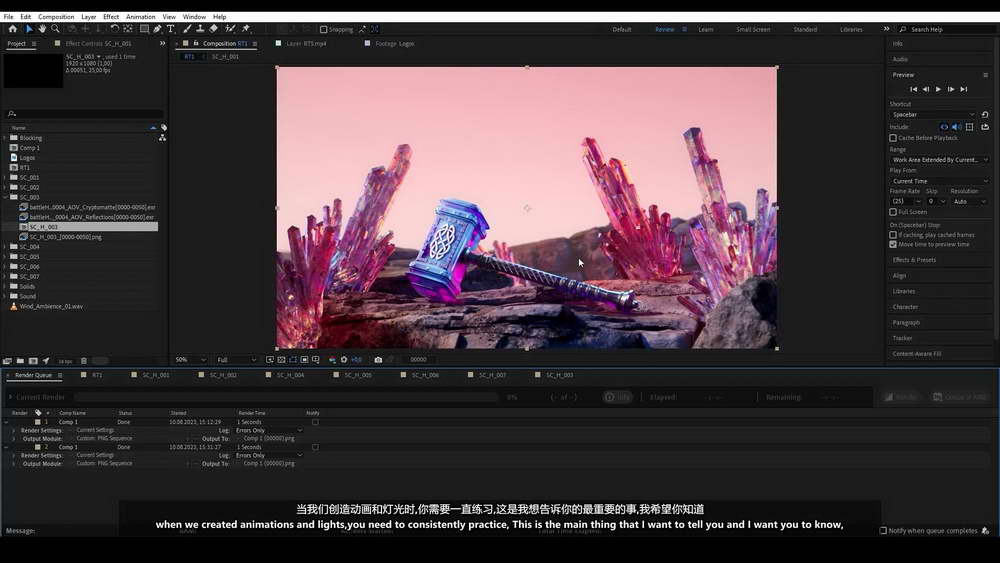The height and width of the screenshot is (563, 1000).
Task: Jump to first frame in Preview panel
Action: click(x=913, y=89)
